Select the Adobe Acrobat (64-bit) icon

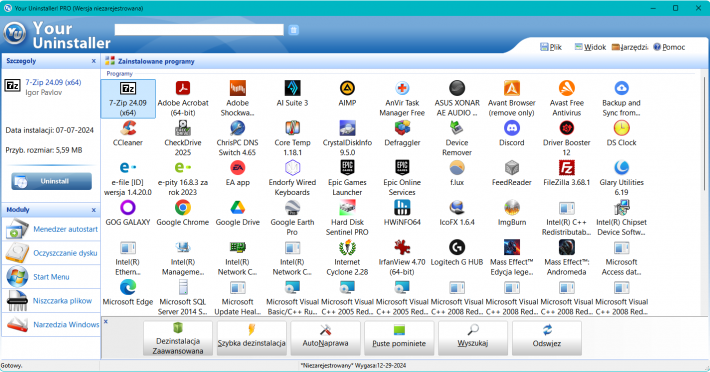coord(183,88)
